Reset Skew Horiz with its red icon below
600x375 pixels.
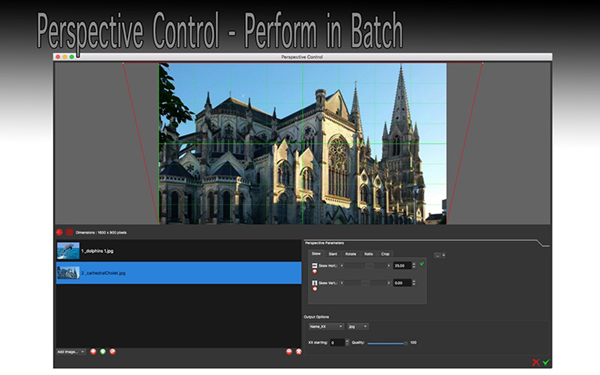tap(315, 272)
